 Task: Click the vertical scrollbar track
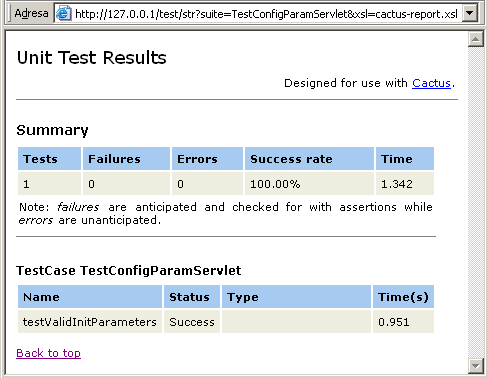click(476, 202)
